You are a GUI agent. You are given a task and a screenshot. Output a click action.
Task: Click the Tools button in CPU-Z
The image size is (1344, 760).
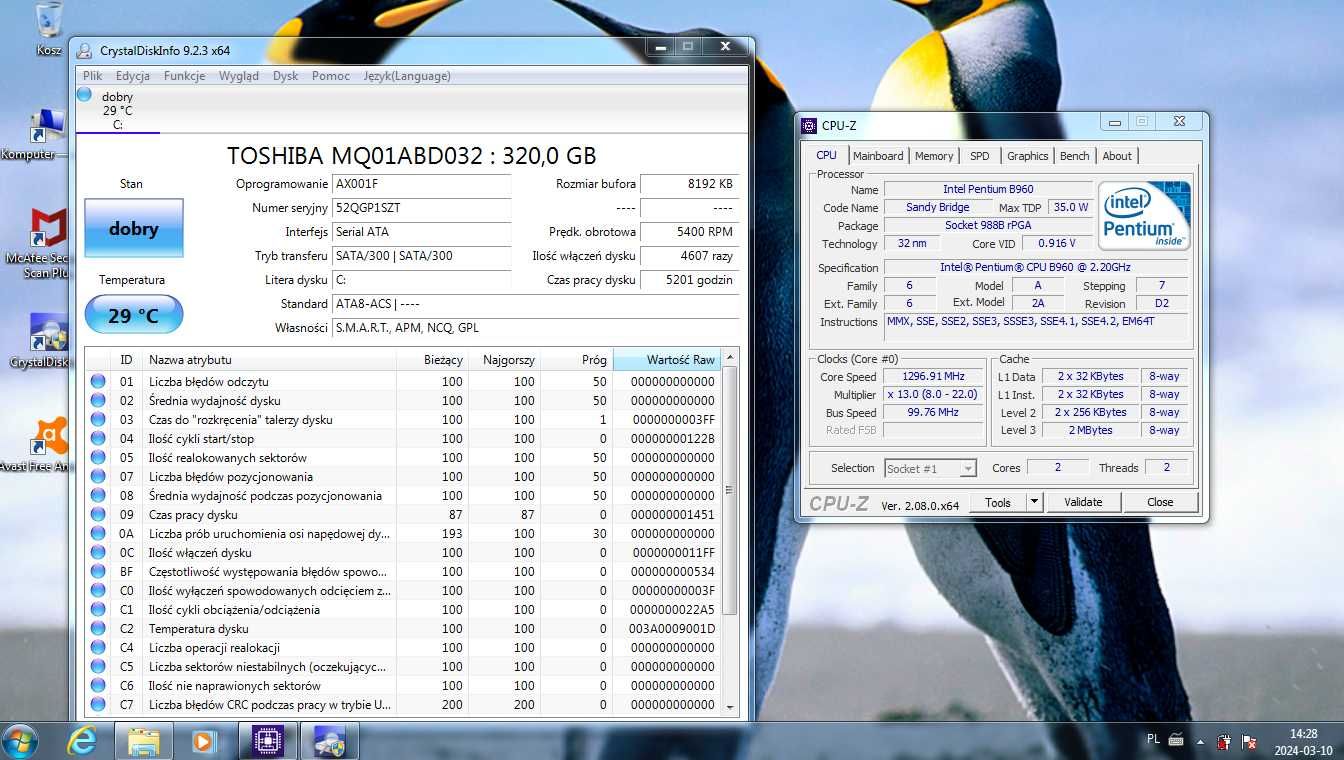(x=998, y=503)
